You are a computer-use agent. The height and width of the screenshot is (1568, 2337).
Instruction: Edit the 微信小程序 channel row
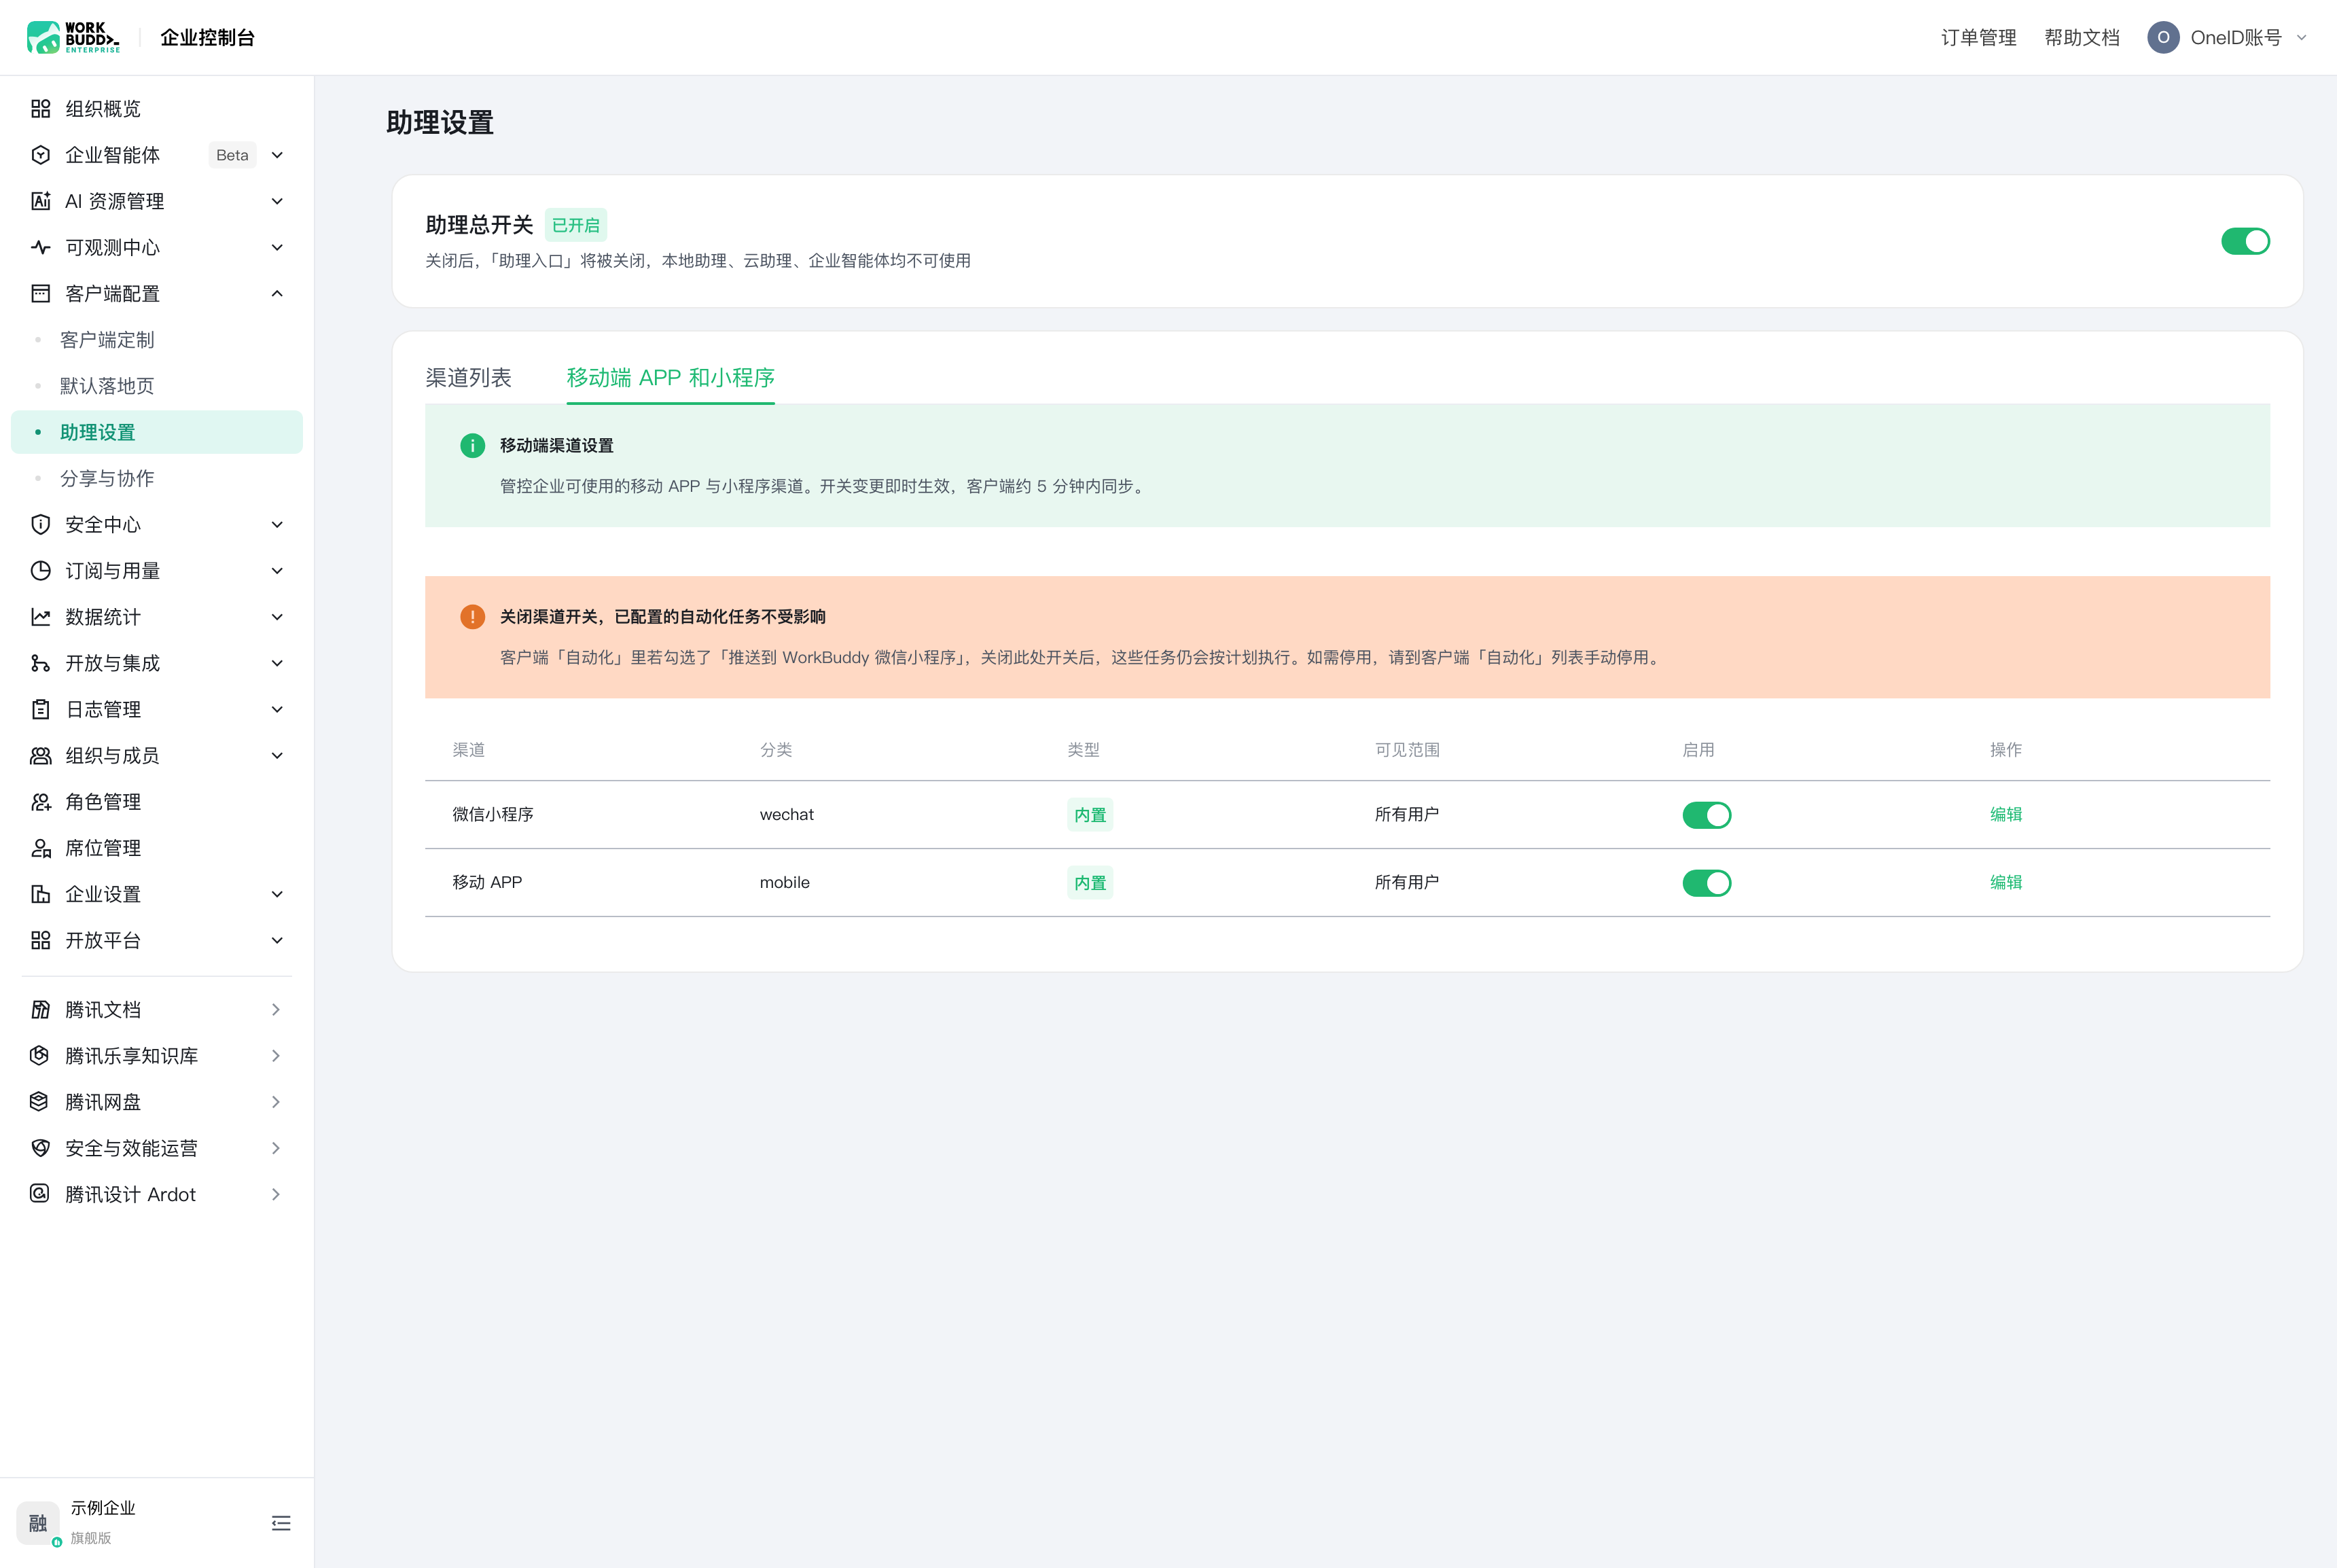pyautogui.click(x=2005, y=814)
